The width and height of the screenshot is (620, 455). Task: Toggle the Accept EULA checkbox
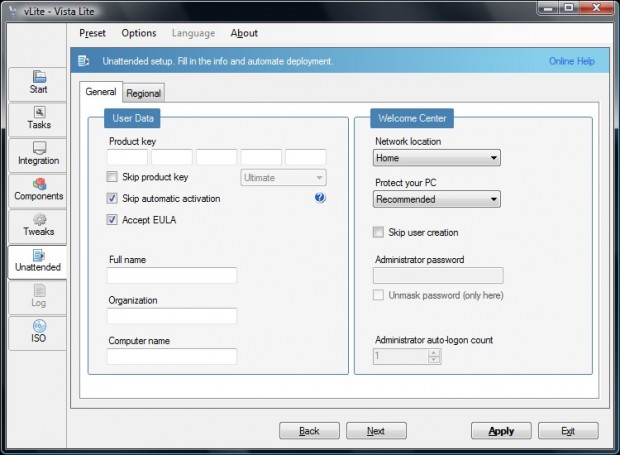[112, 219]
